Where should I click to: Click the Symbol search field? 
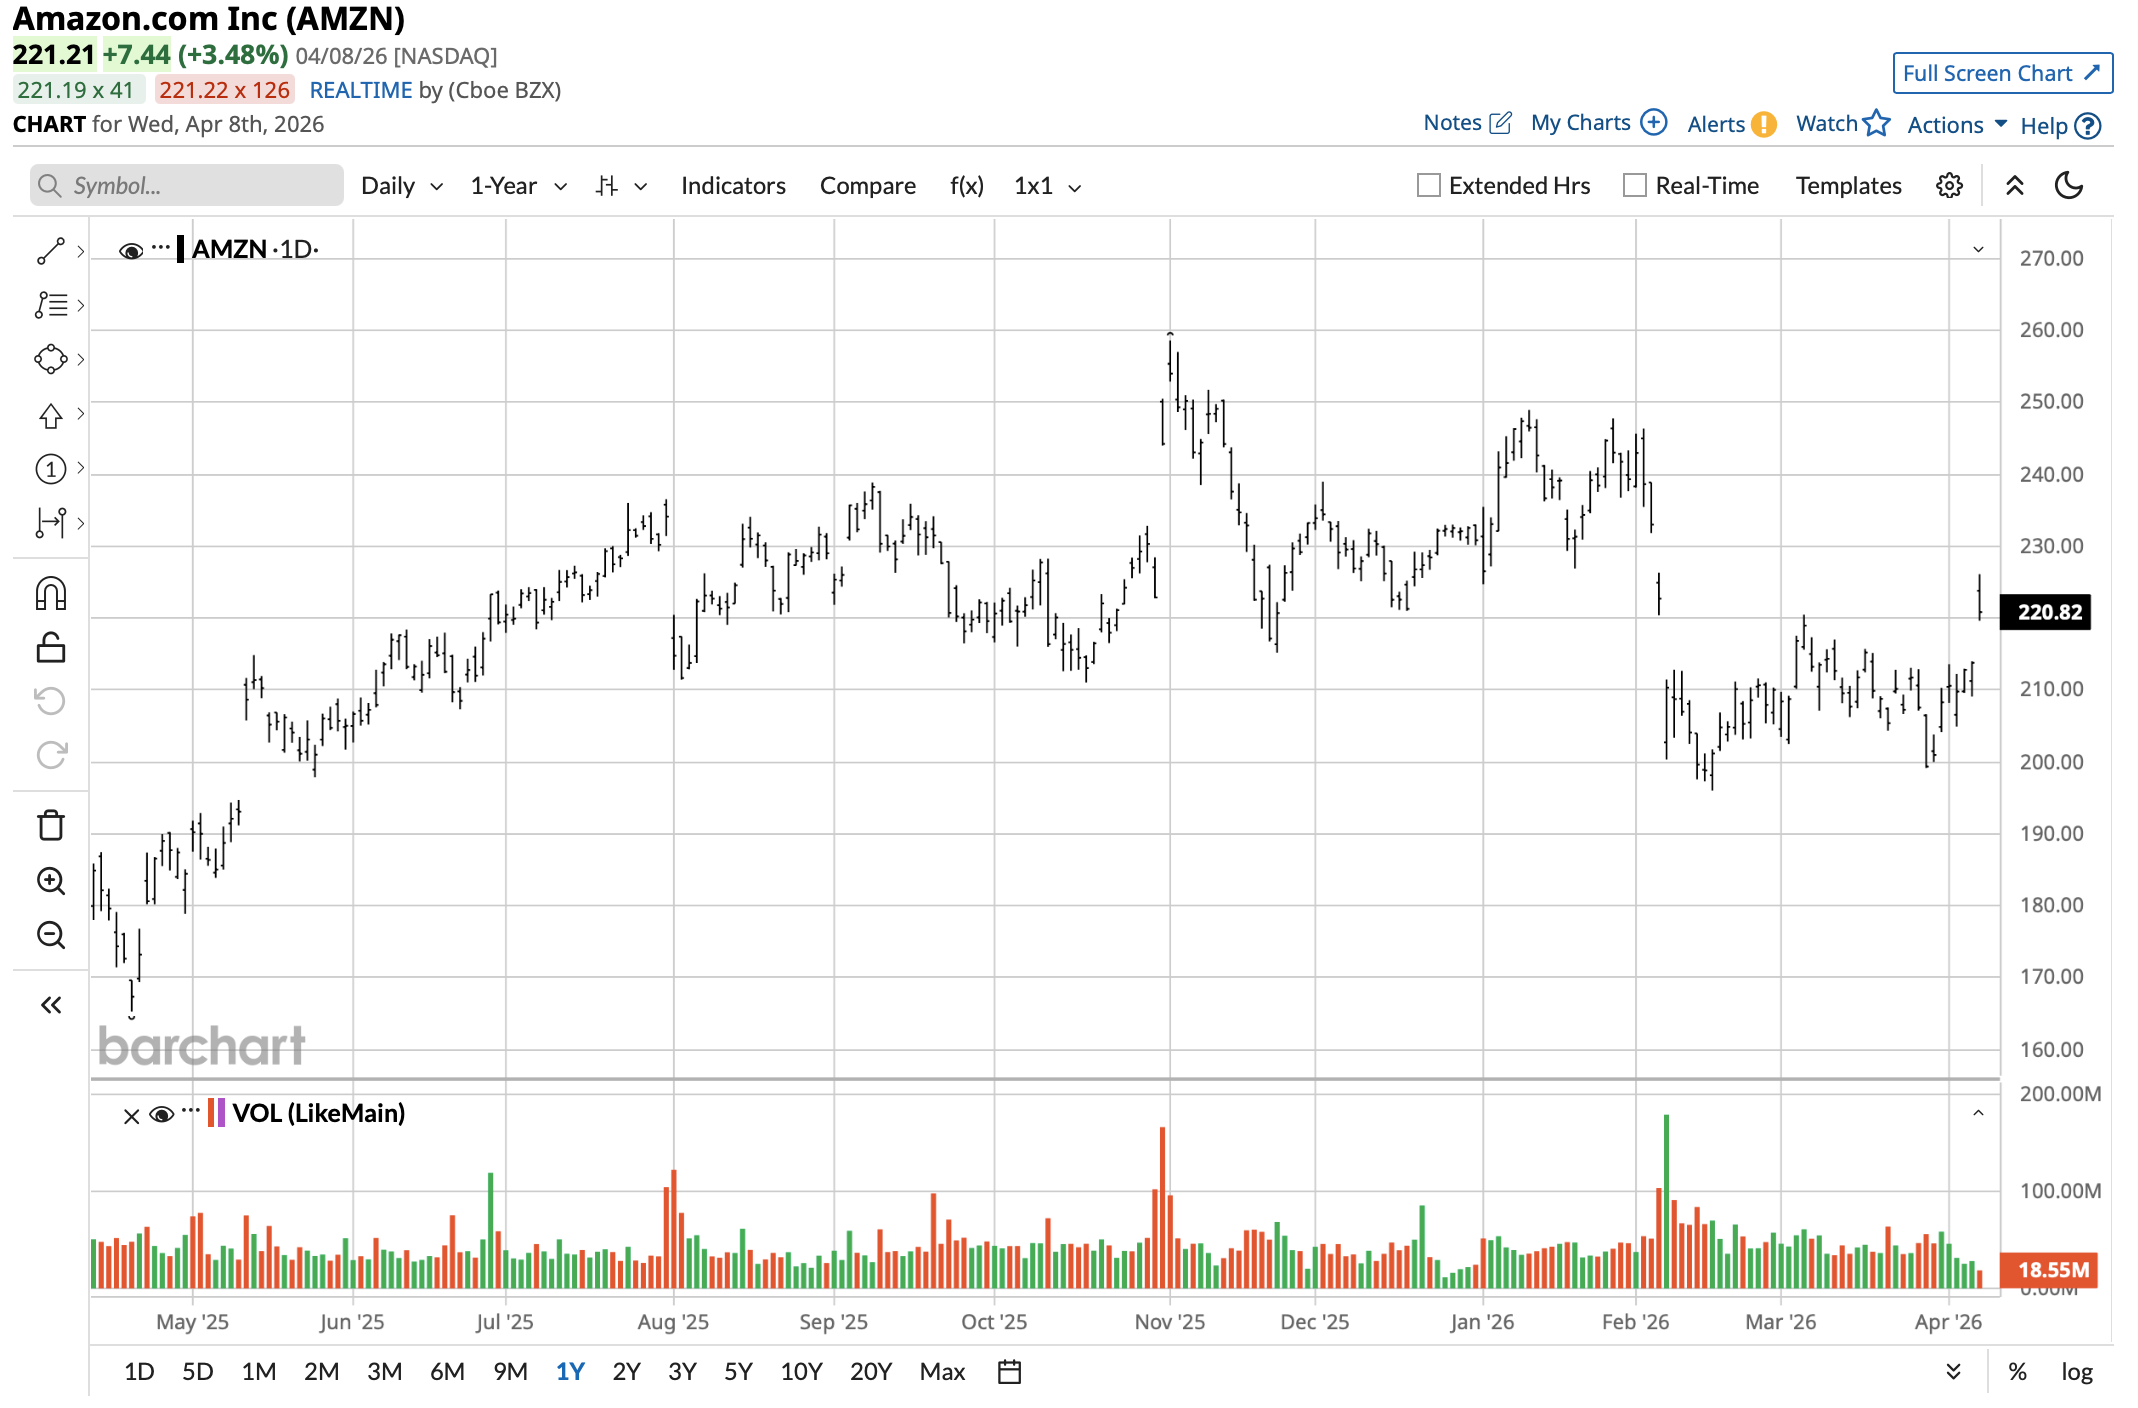[x=187, y=186]
